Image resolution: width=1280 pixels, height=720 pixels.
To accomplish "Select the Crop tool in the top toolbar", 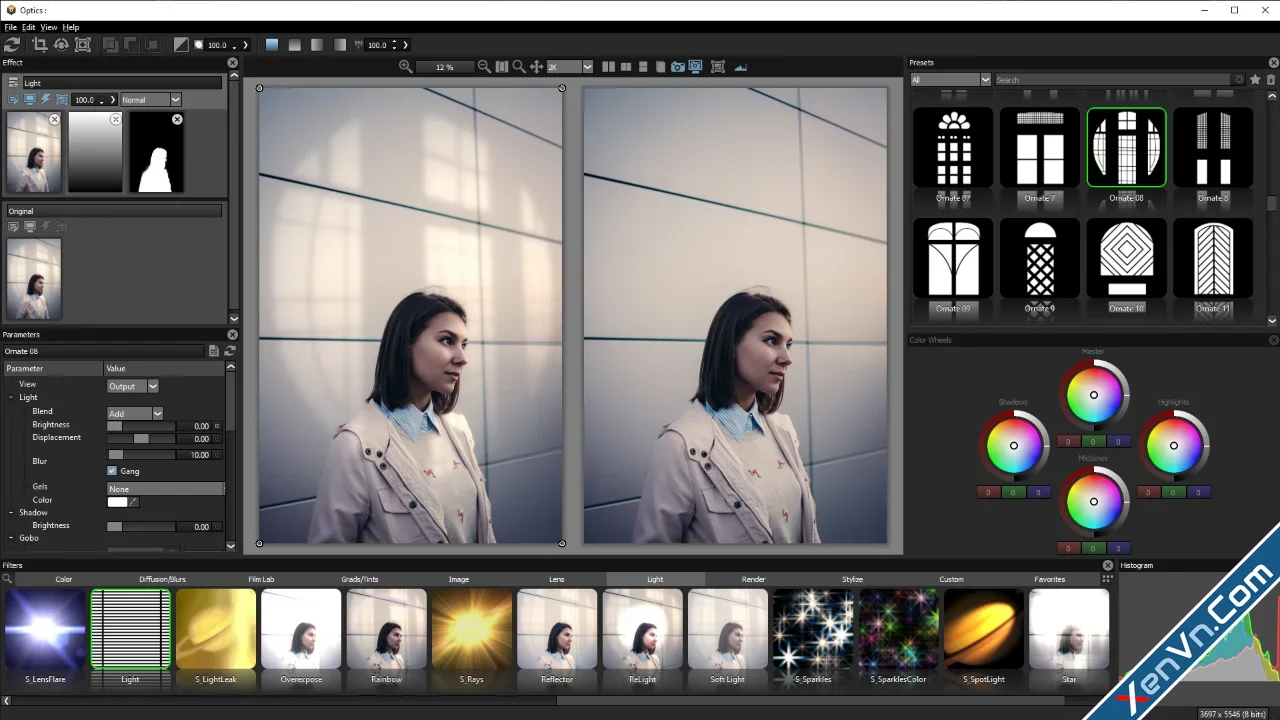I will 40,45.
